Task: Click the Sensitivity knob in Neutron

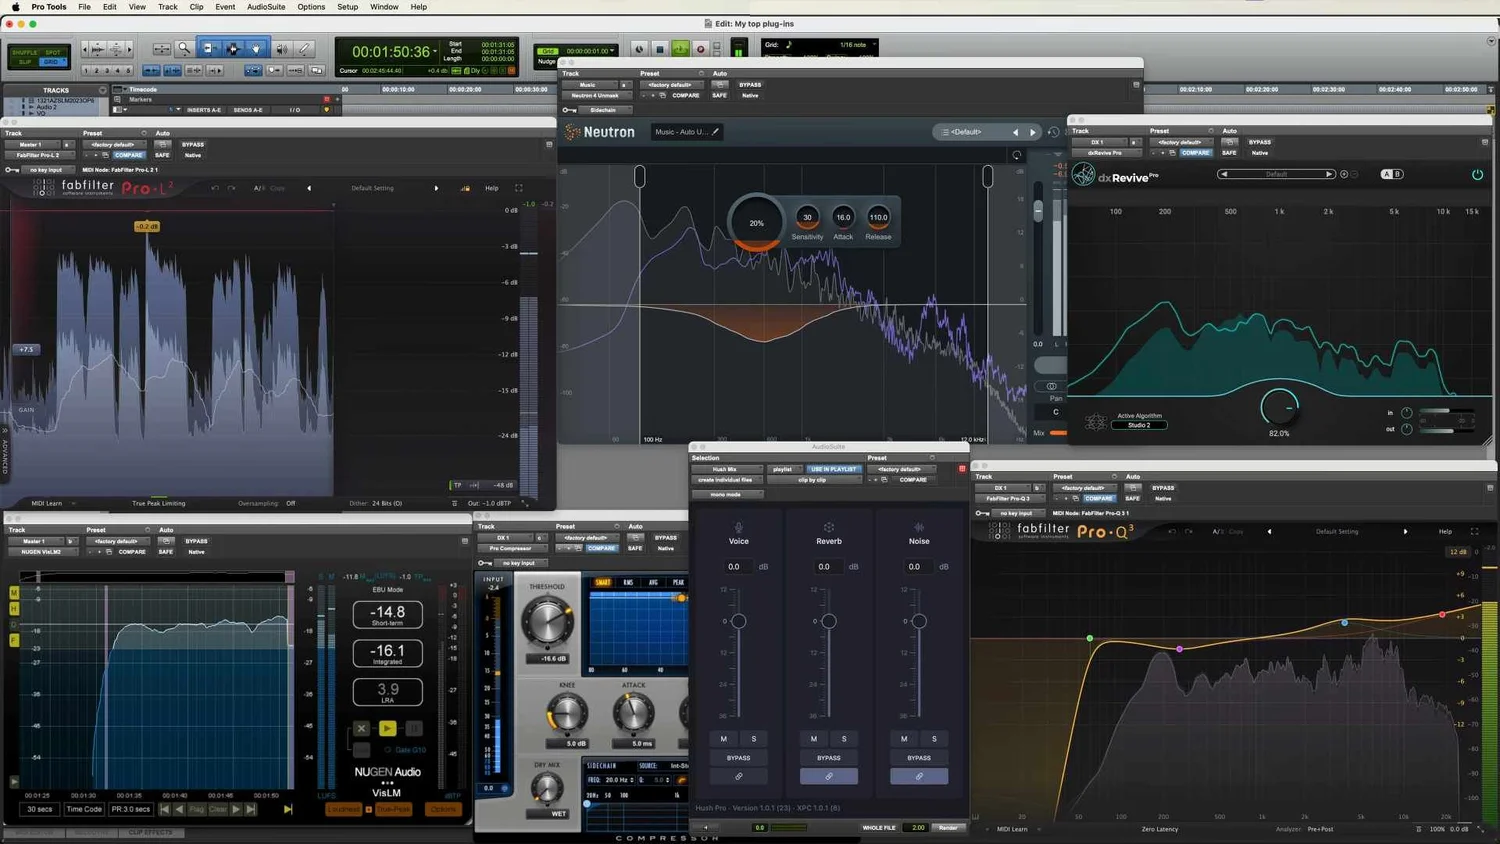Action: (807, 217)
